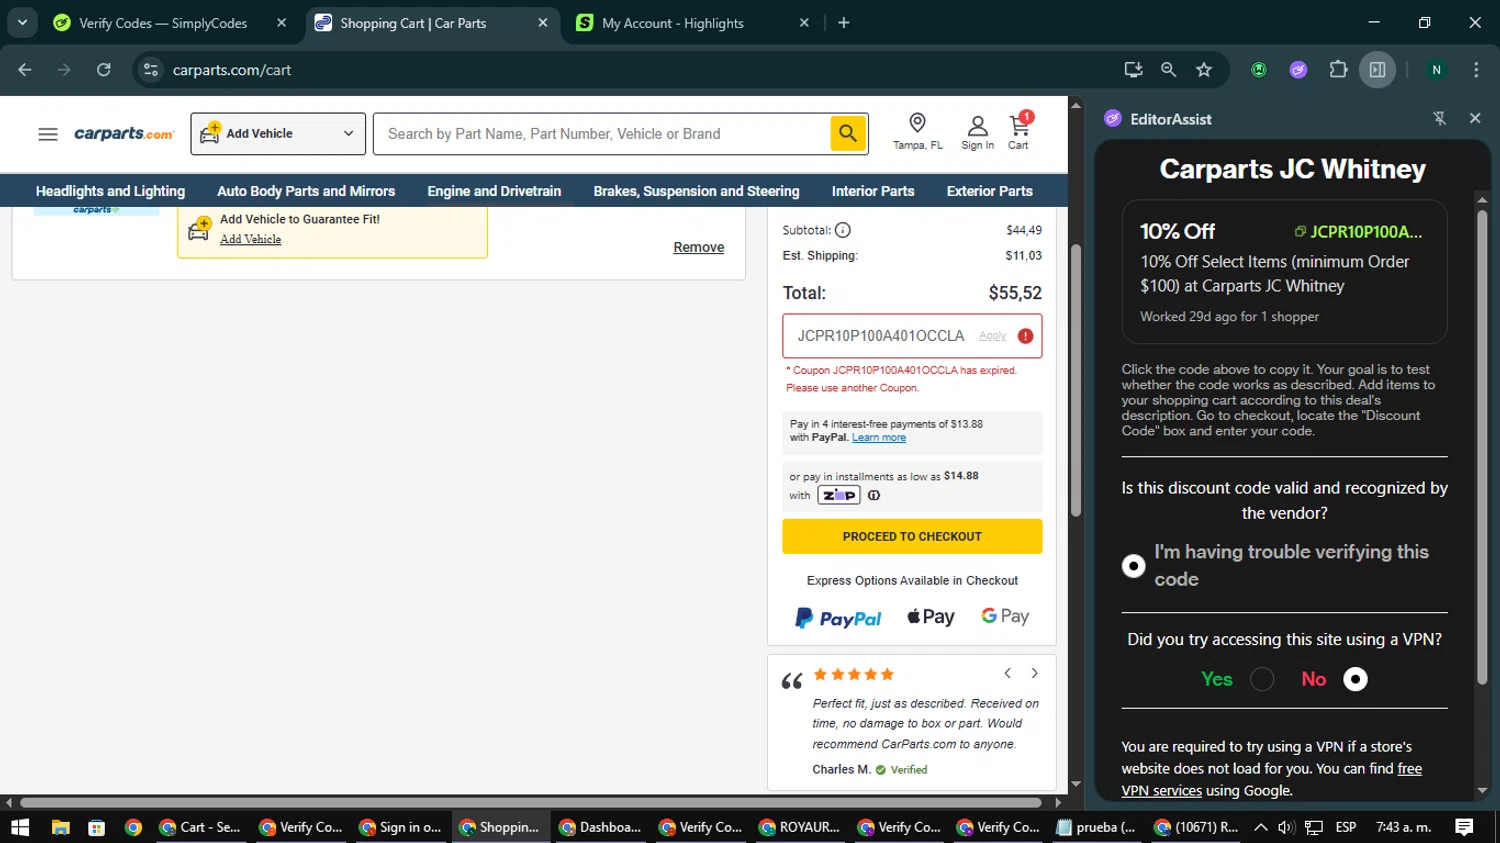Toggle the browser side panel button
The width and height of the screenshot is (1500, 843).
1378,69
